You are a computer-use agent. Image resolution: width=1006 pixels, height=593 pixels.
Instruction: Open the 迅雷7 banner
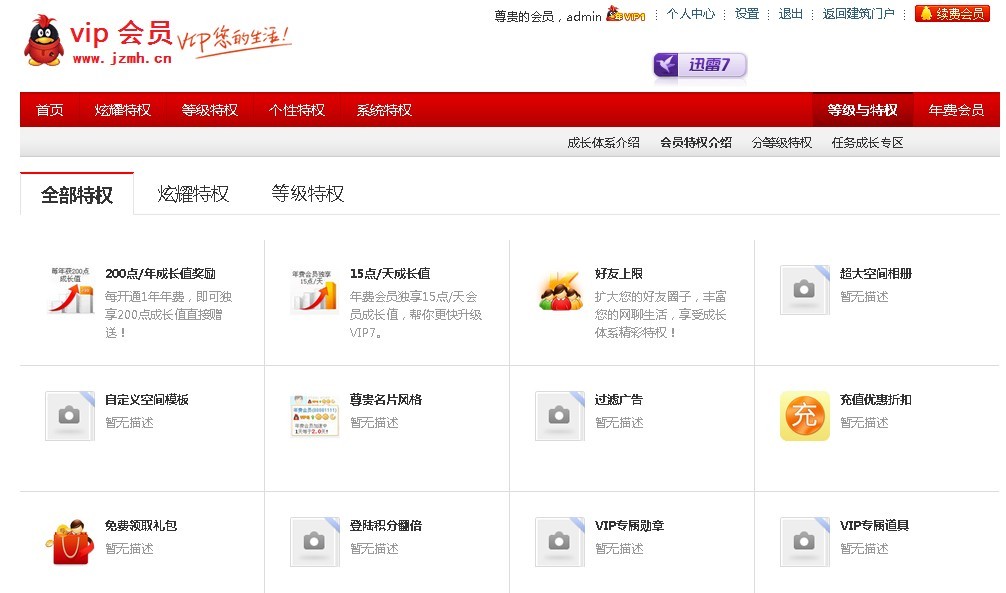pos(700,65)
